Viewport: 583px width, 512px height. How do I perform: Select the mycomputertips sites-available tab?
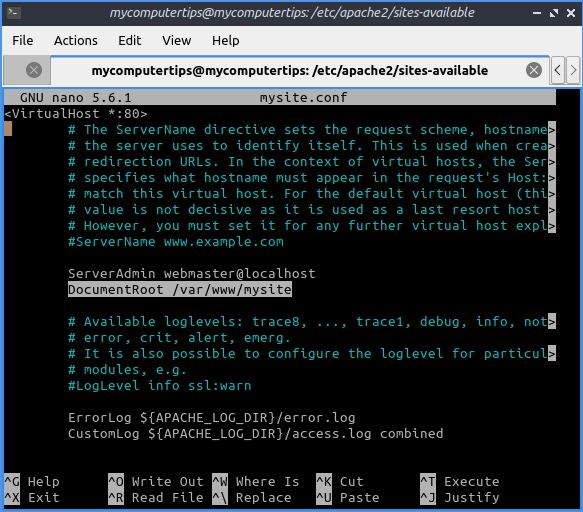point(290,70)
